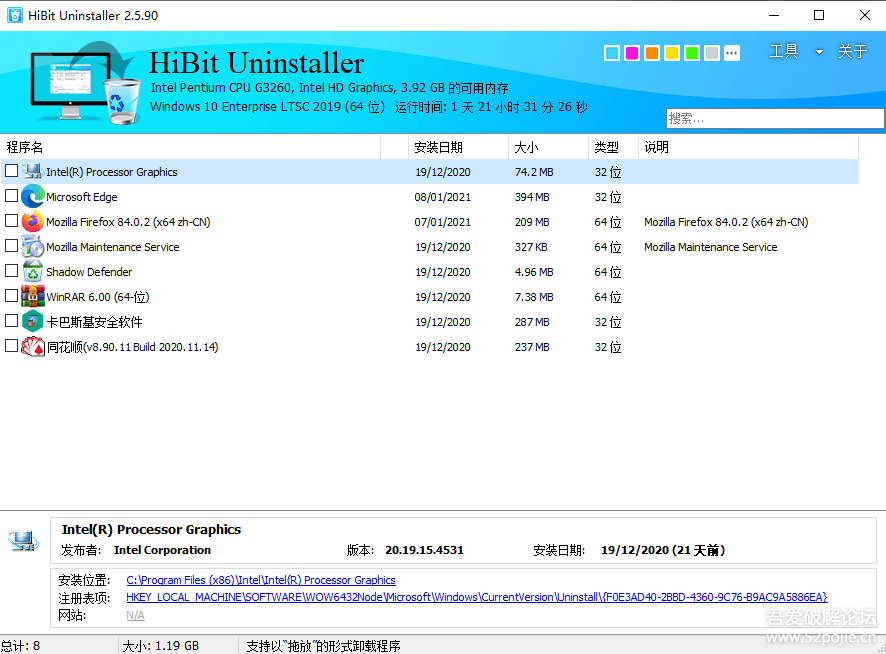Select the 卡巴斯基安全软件 program name
The width and height of the screenshot is (886, 654).
[x=94, y=322]
